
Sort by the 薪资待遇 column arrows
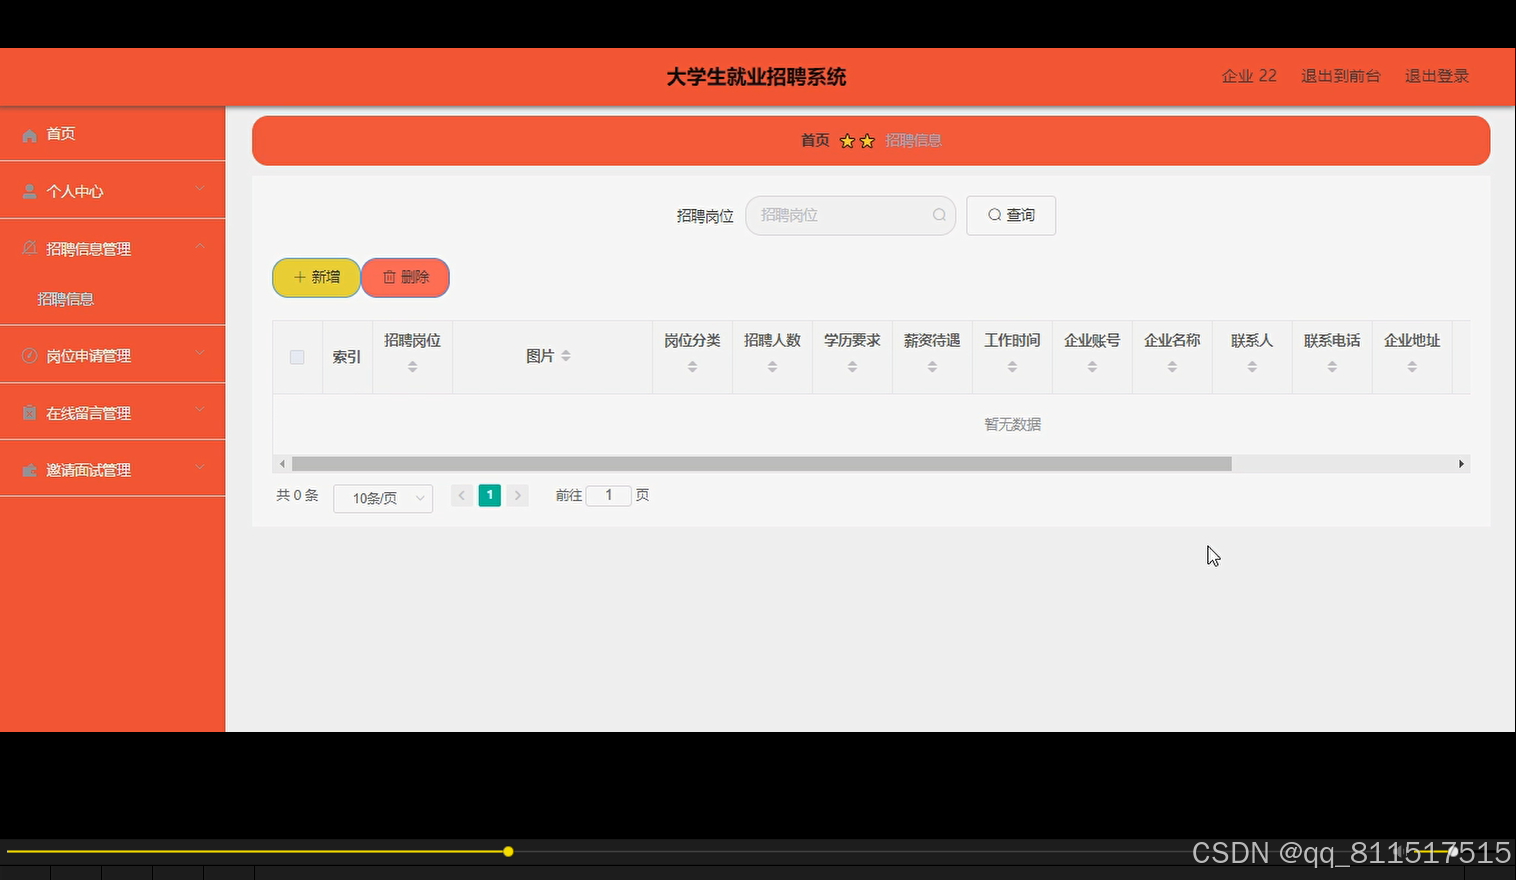932,367
